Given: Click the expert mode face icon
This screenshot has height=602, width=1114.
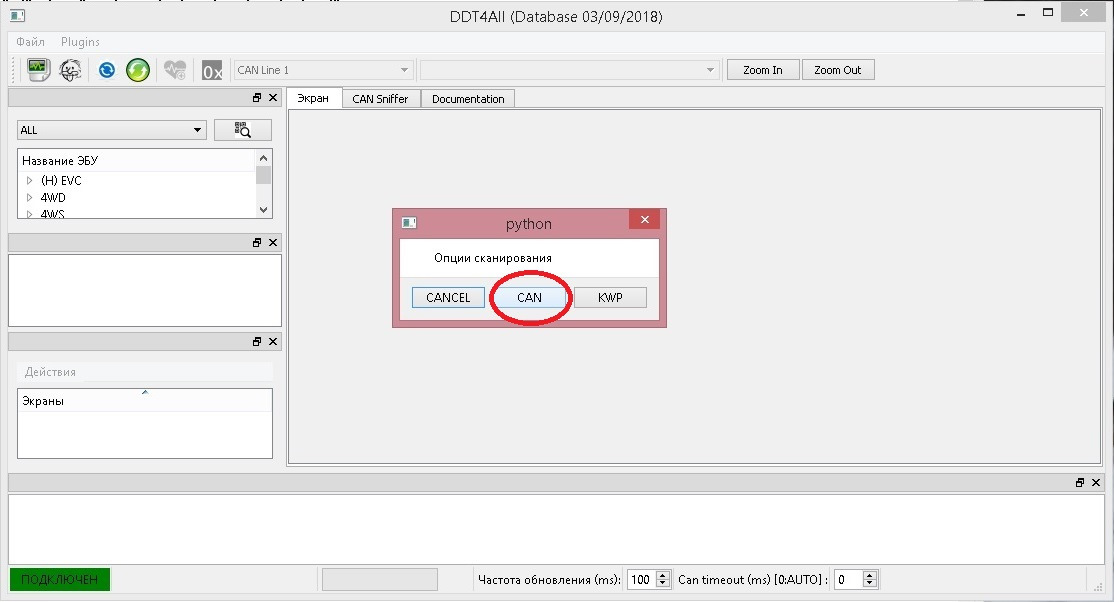Looking at the screenshot, I should 70,70.
